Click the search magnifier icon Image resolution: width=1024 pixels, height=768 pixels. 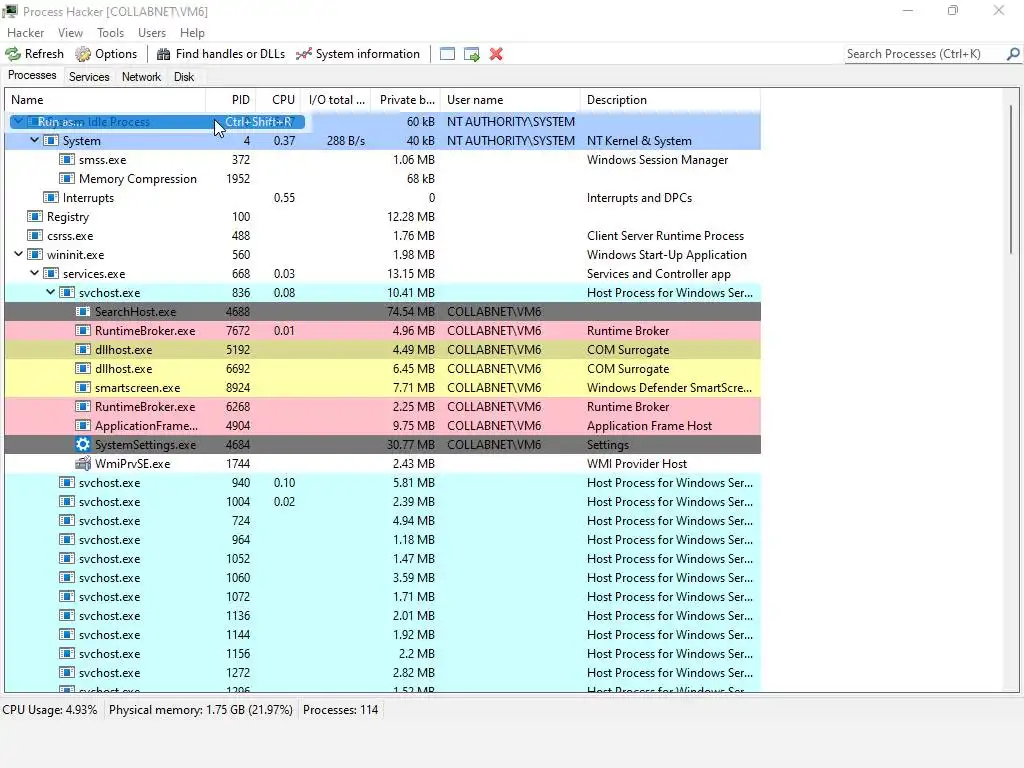pyautogui.click(x=1013, y=54)
